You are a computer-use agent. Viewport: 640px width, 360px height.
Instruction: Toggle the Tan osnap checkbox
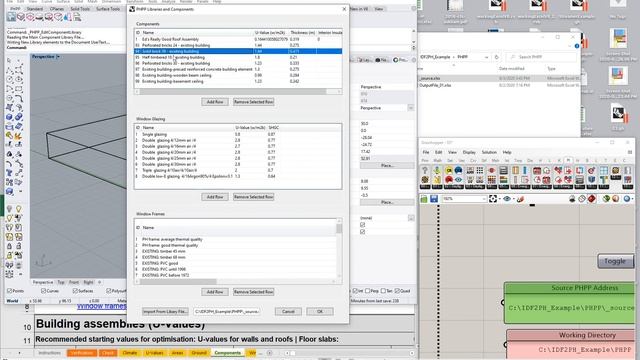pos(383,291)
